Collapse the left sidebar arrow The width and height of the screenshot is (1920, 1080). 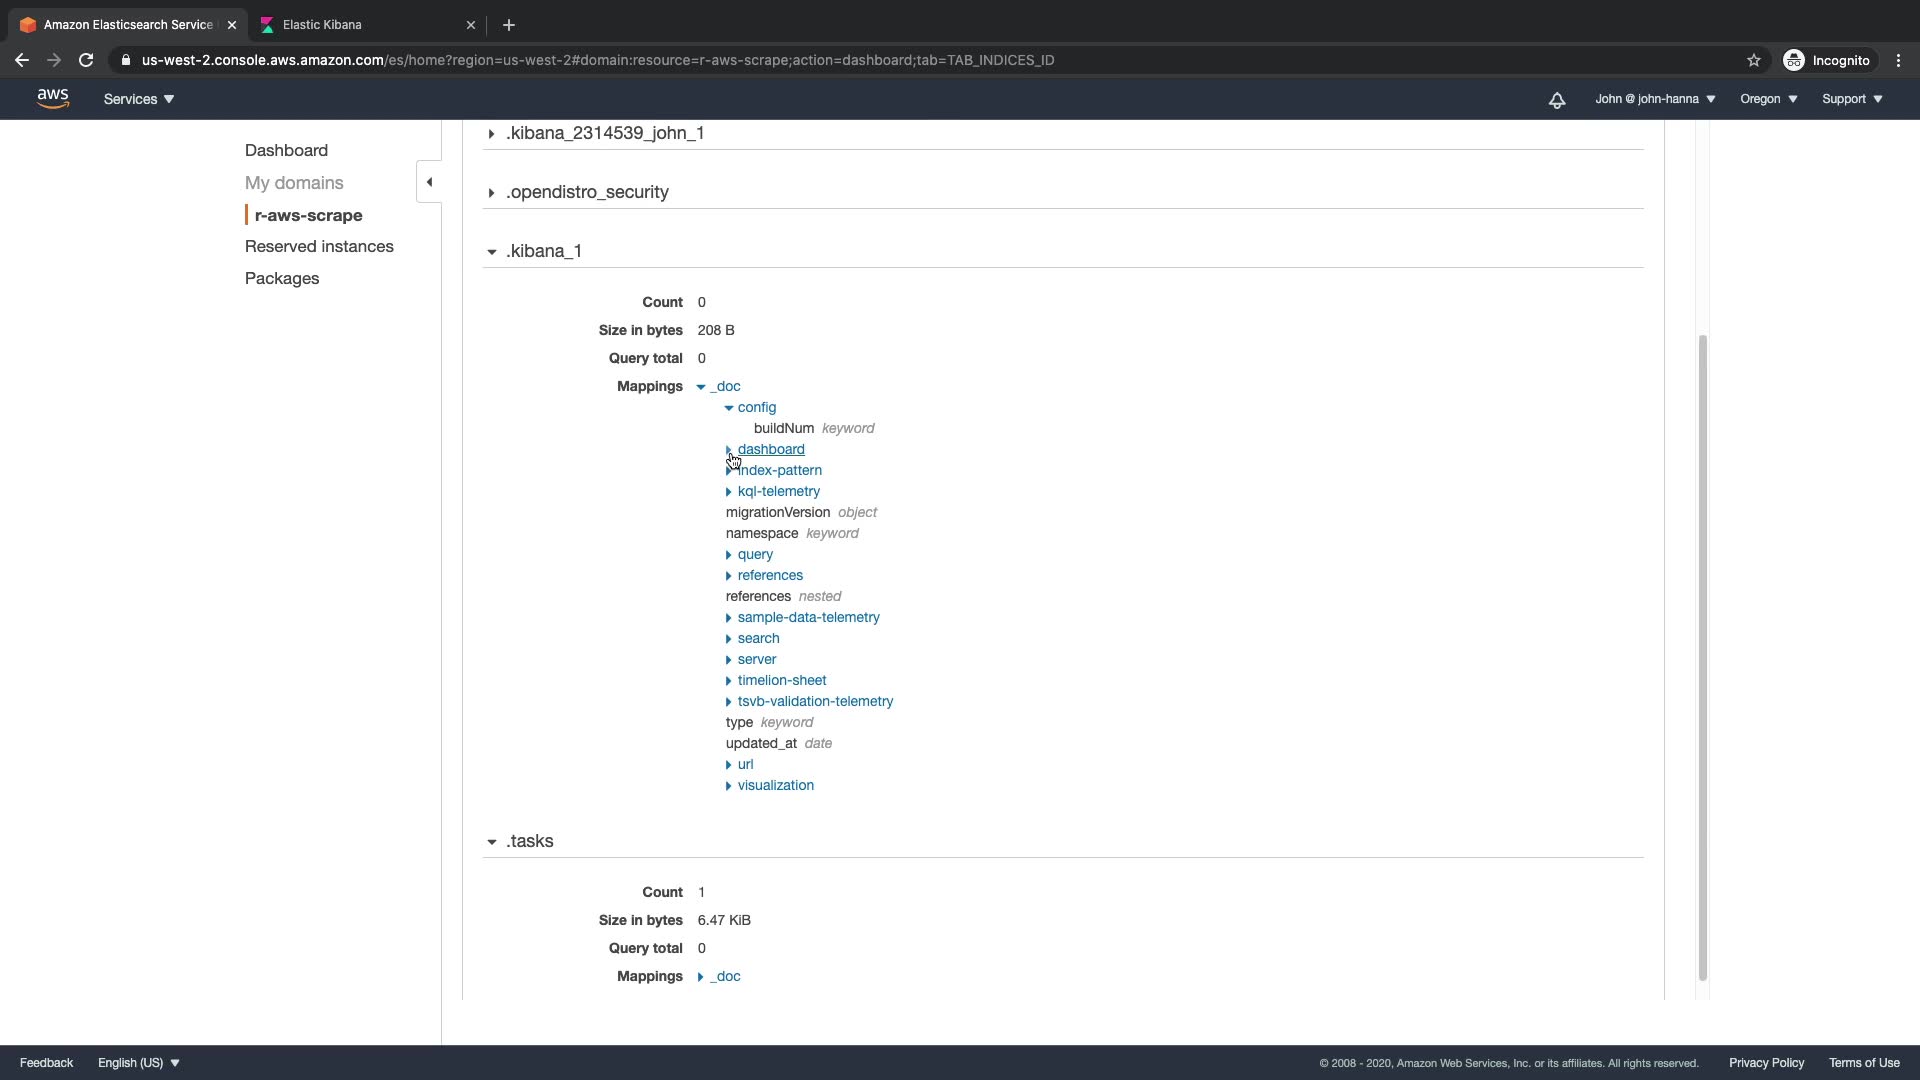429,182
